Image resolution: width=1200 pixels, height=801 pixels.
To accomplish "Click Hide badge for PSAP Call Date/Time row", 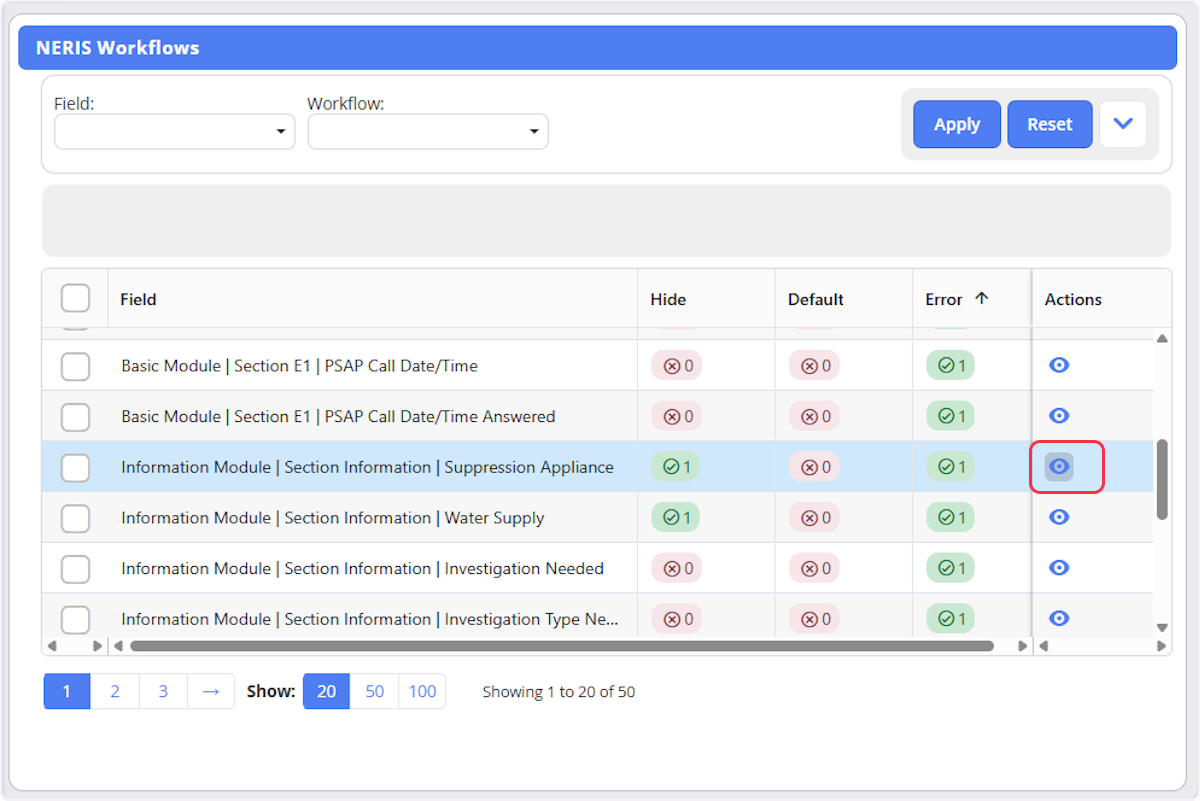I will [x=676, y=366].
